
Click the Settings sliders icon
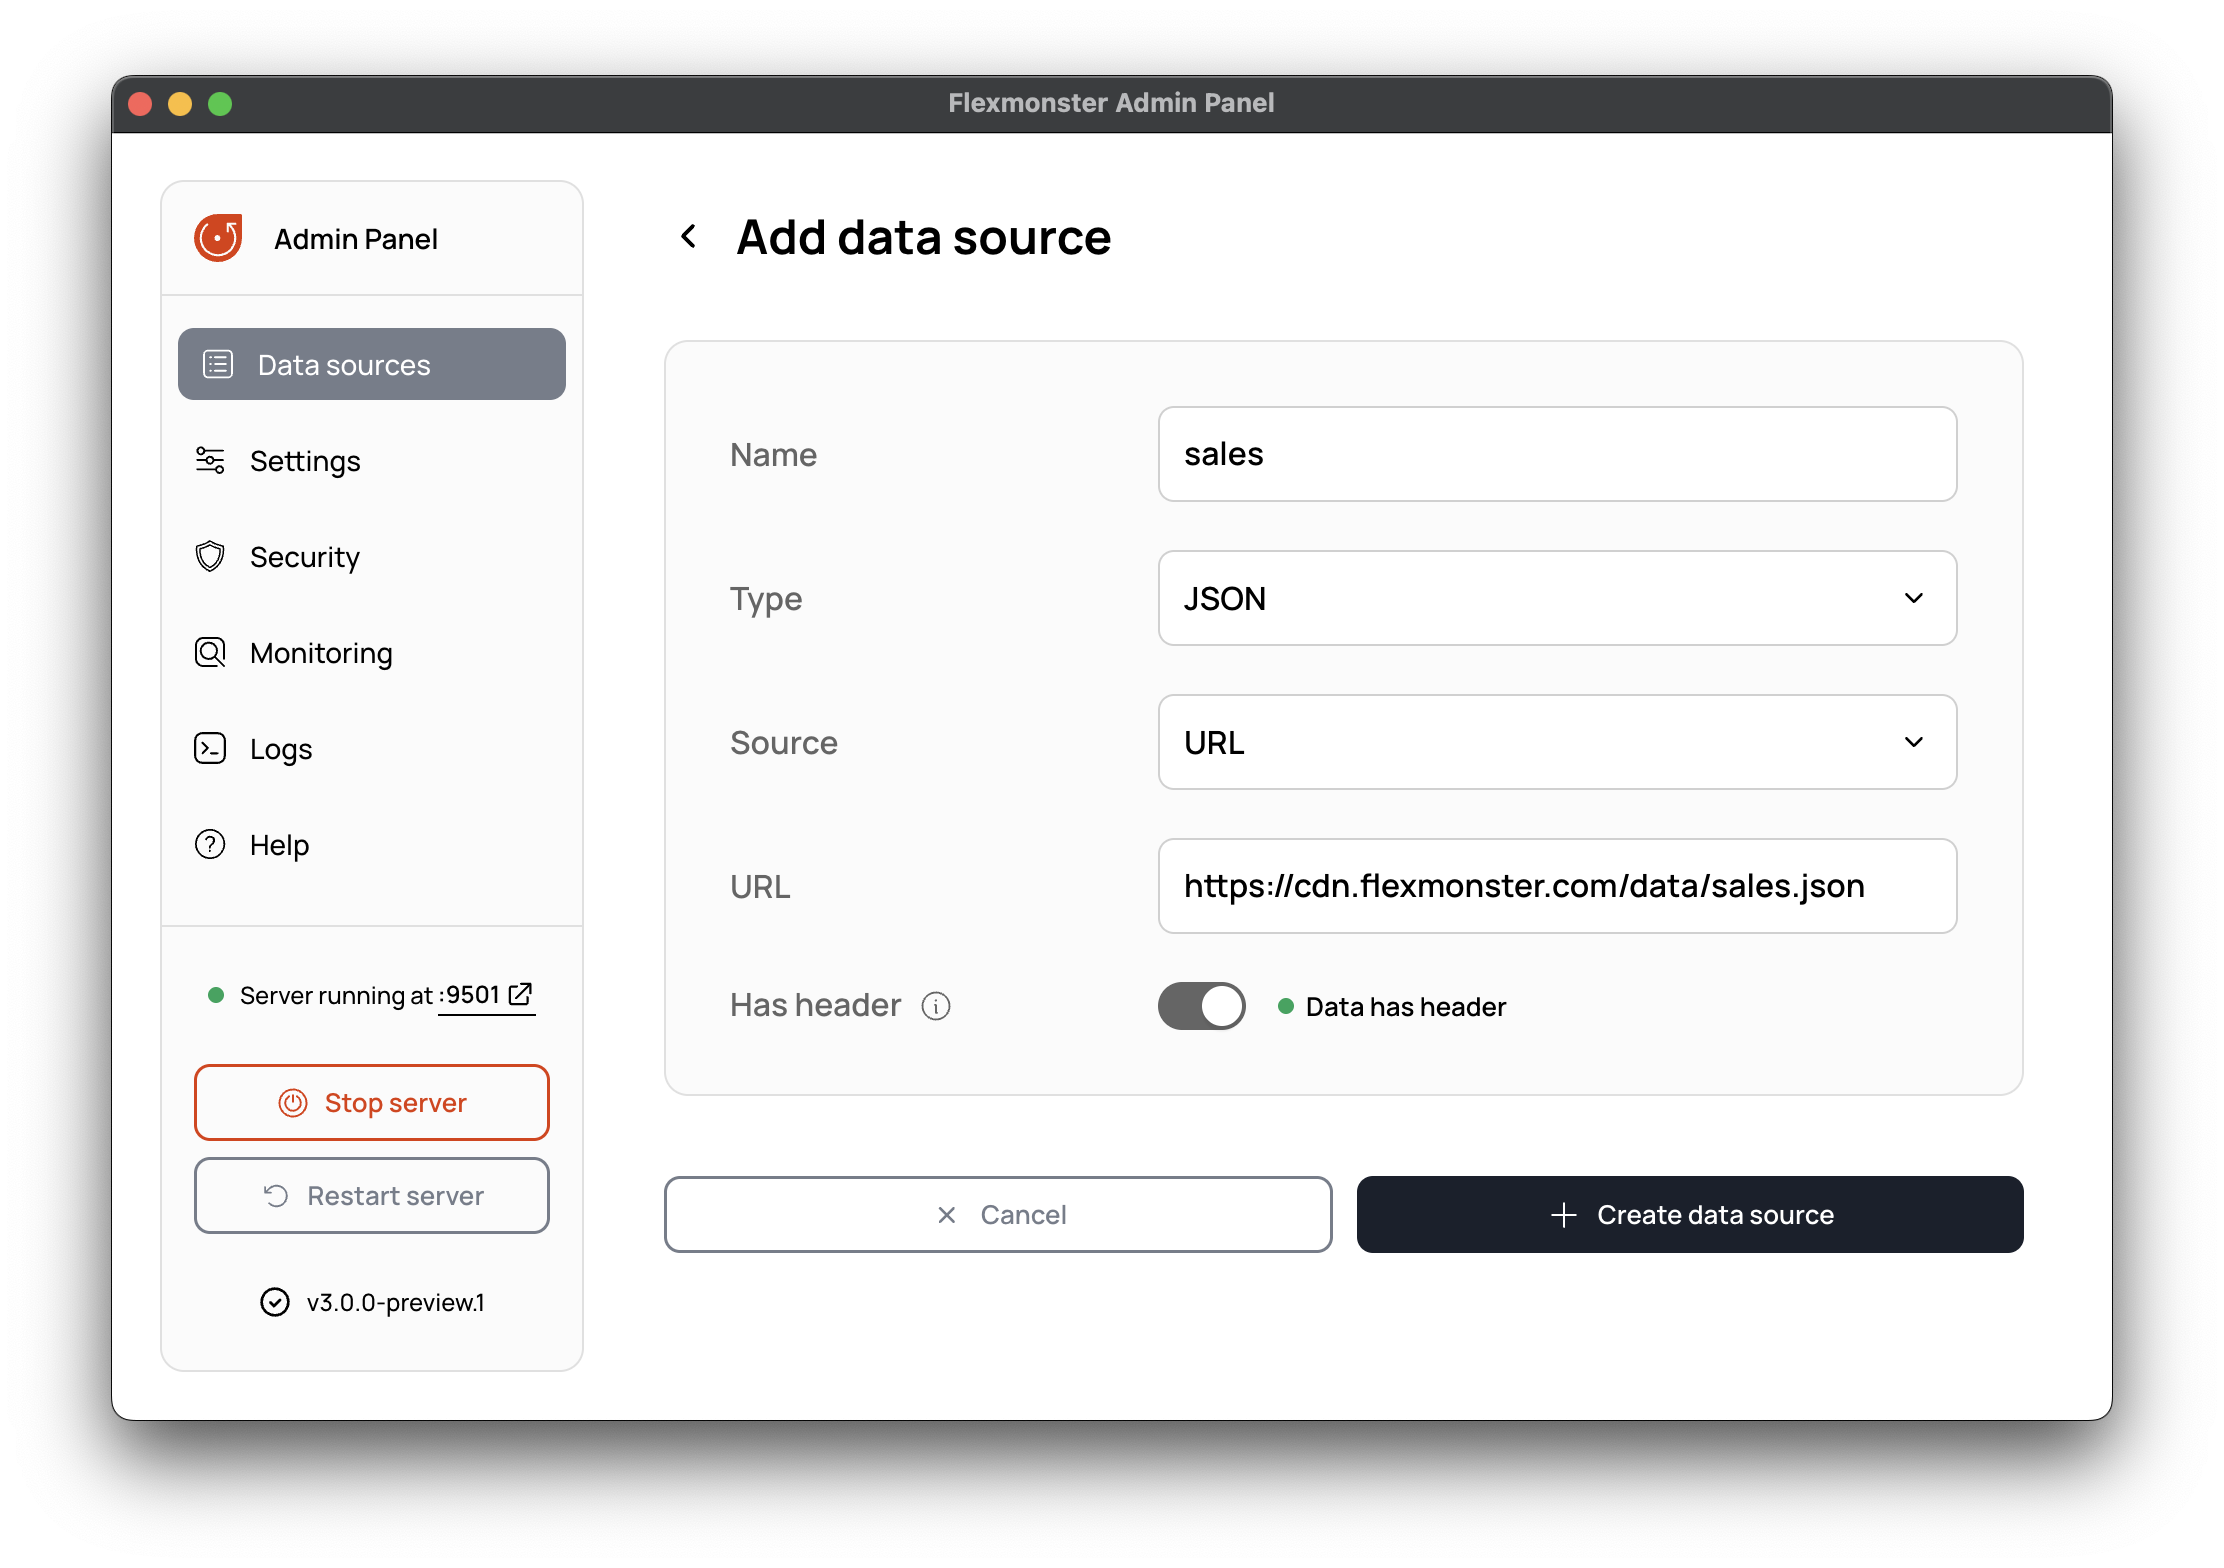click(x=210, y=461)
